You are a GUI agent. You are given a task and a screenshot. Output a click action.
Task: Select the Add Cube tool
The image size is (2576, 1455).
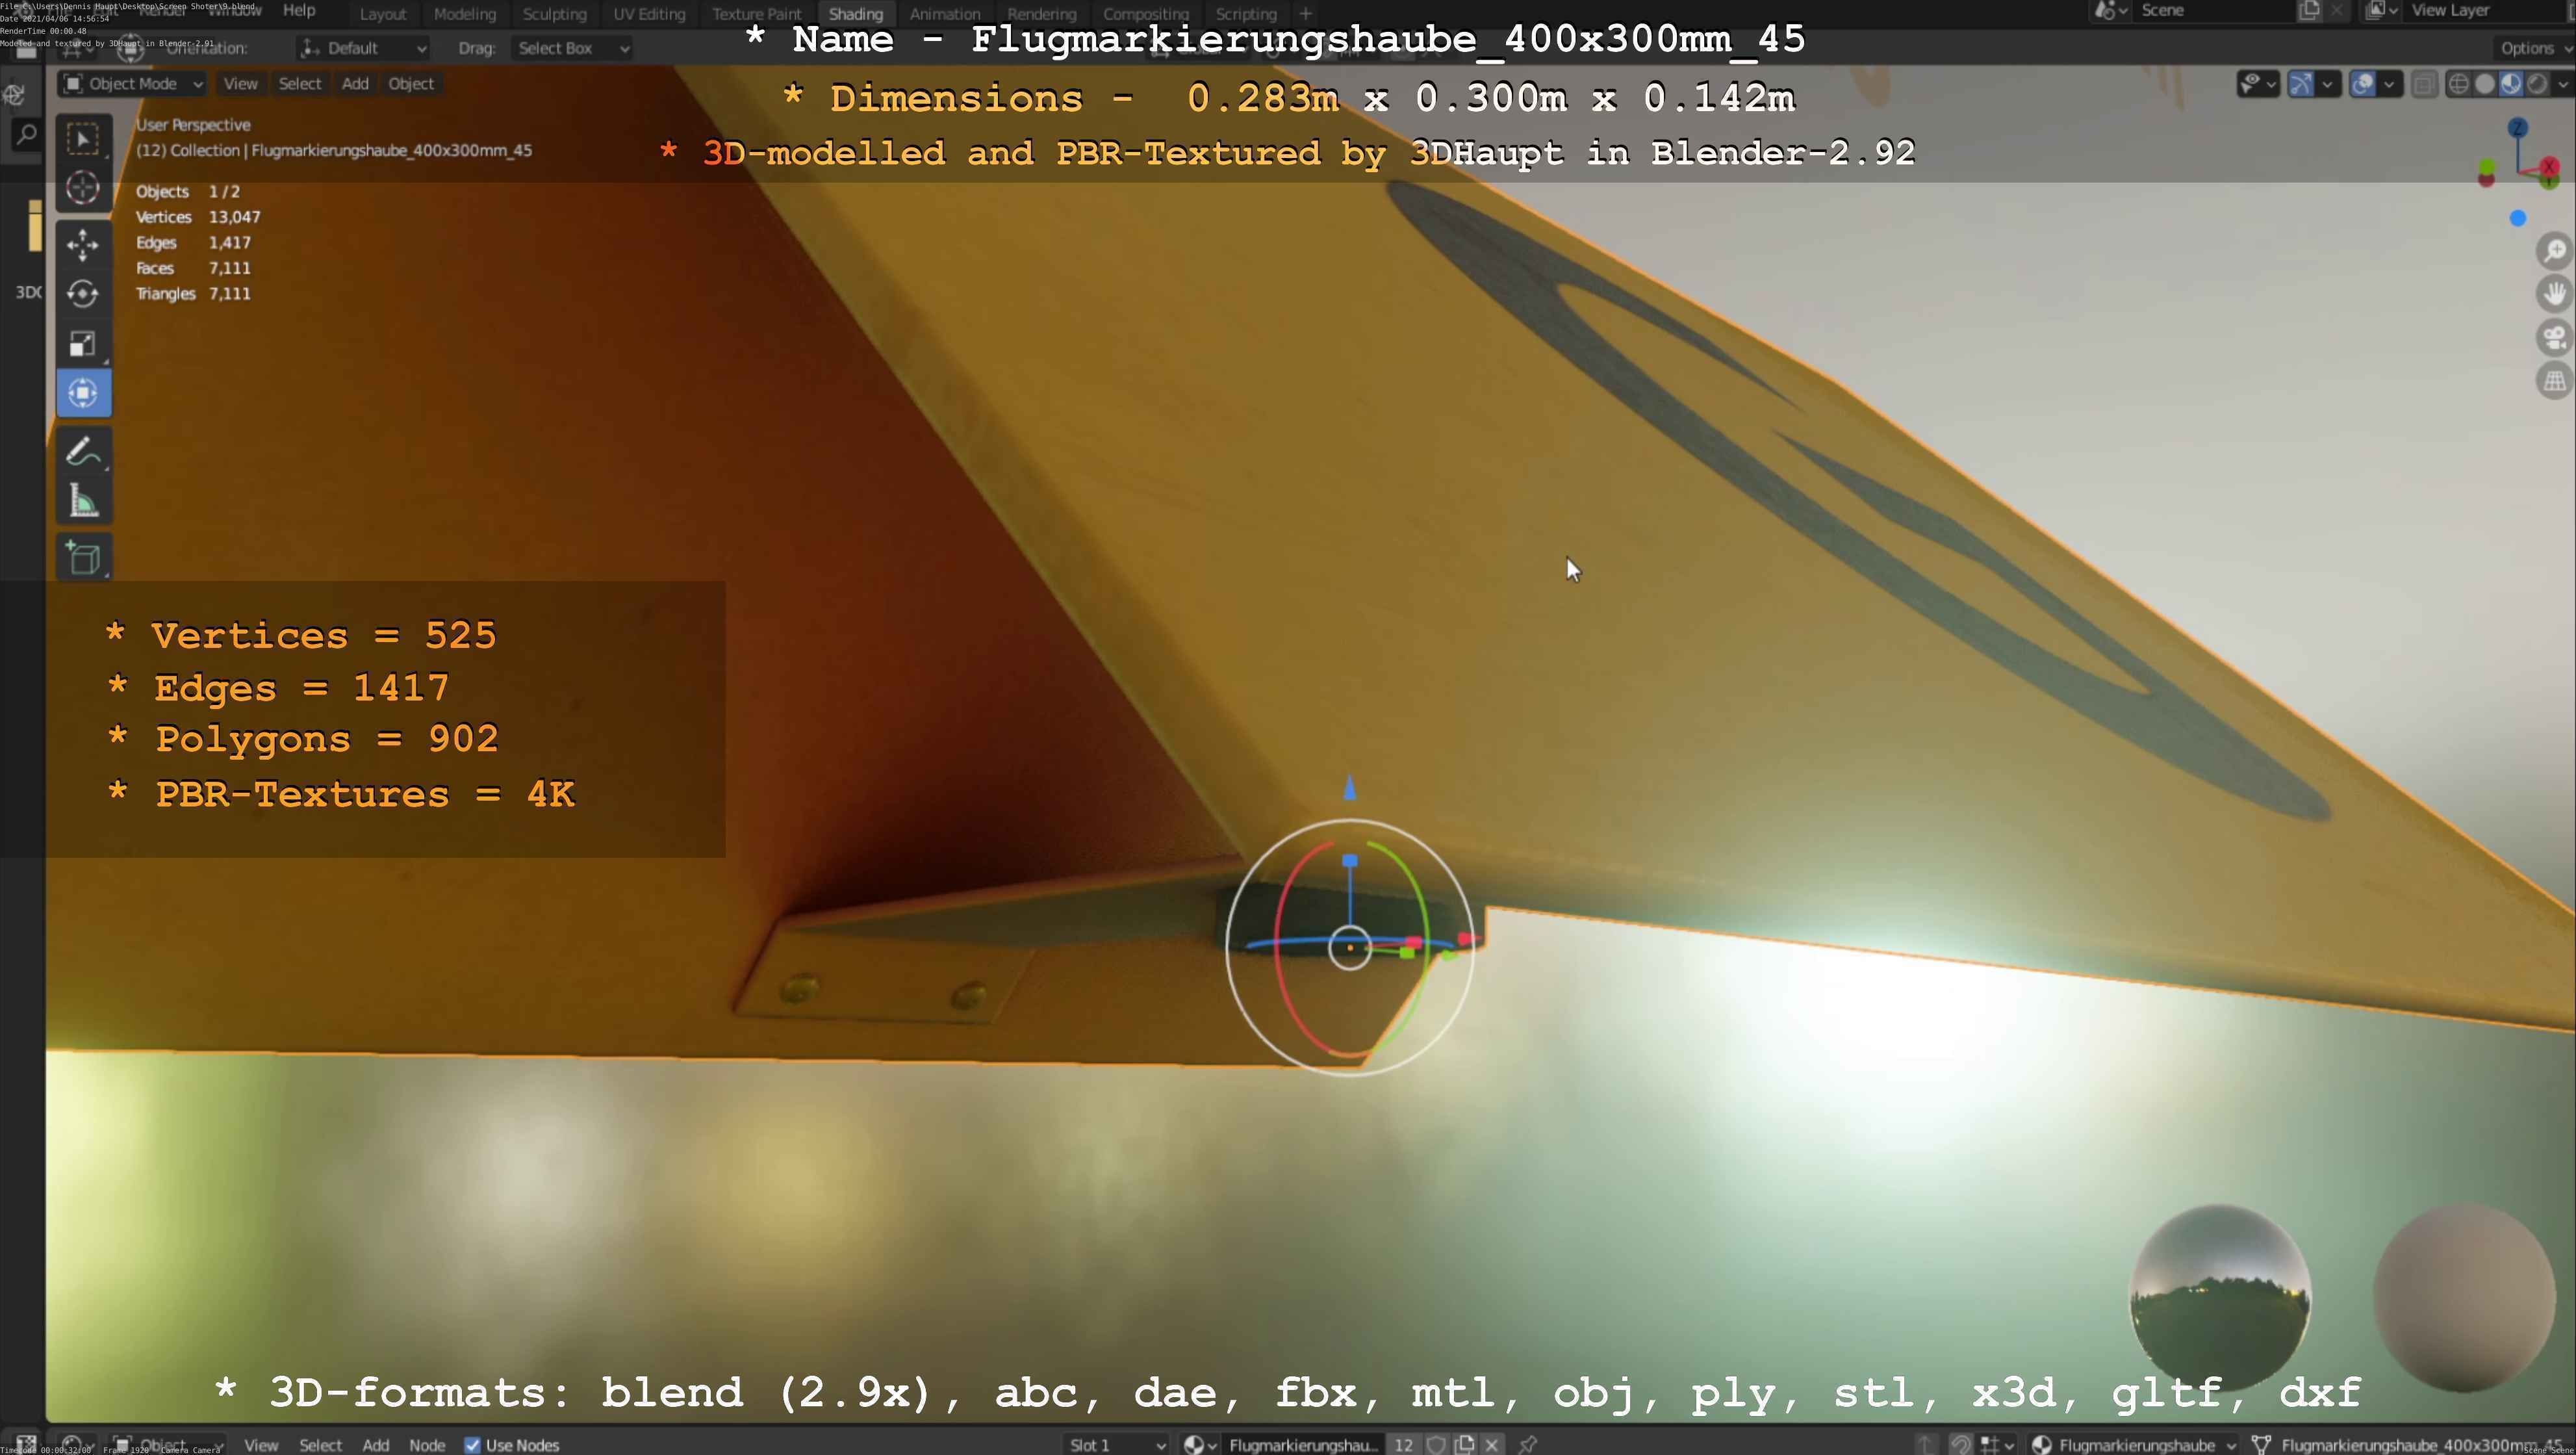[x=83, y=558]
